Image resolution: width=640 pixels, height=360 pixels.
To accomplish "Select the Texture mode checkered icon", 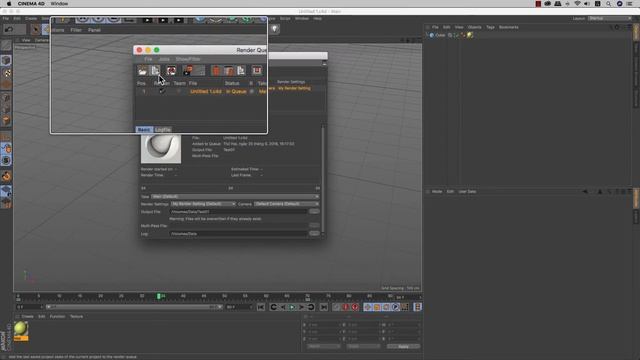I will click(6, 73).
